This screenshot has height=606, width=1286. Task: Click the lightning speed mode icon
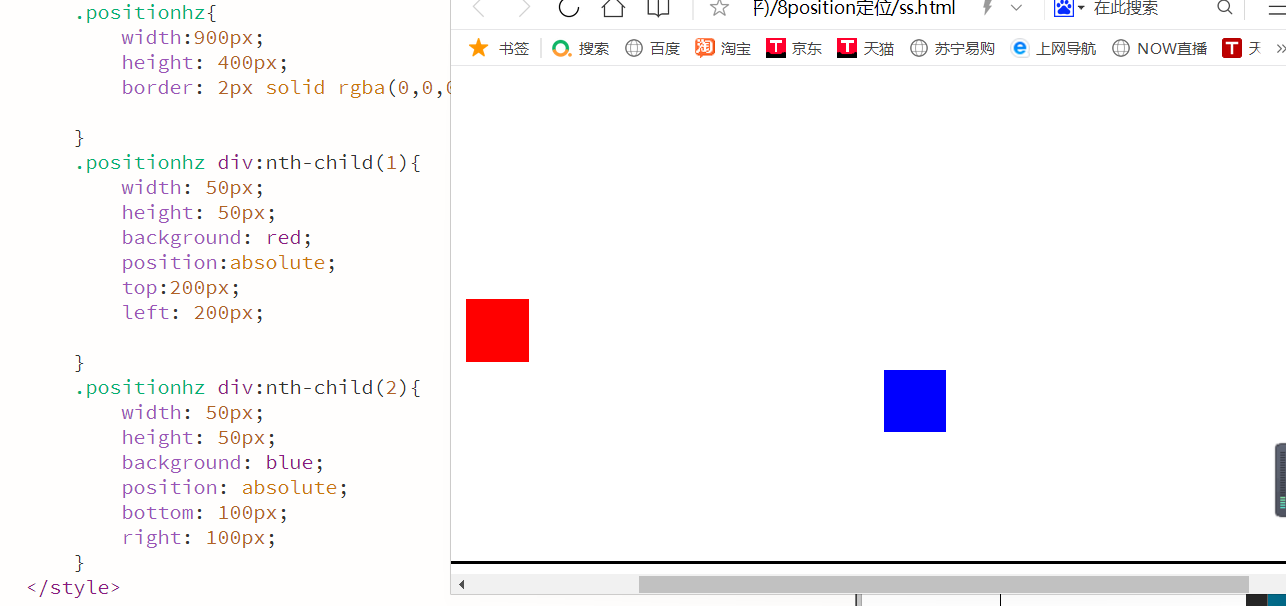(987, 8)
